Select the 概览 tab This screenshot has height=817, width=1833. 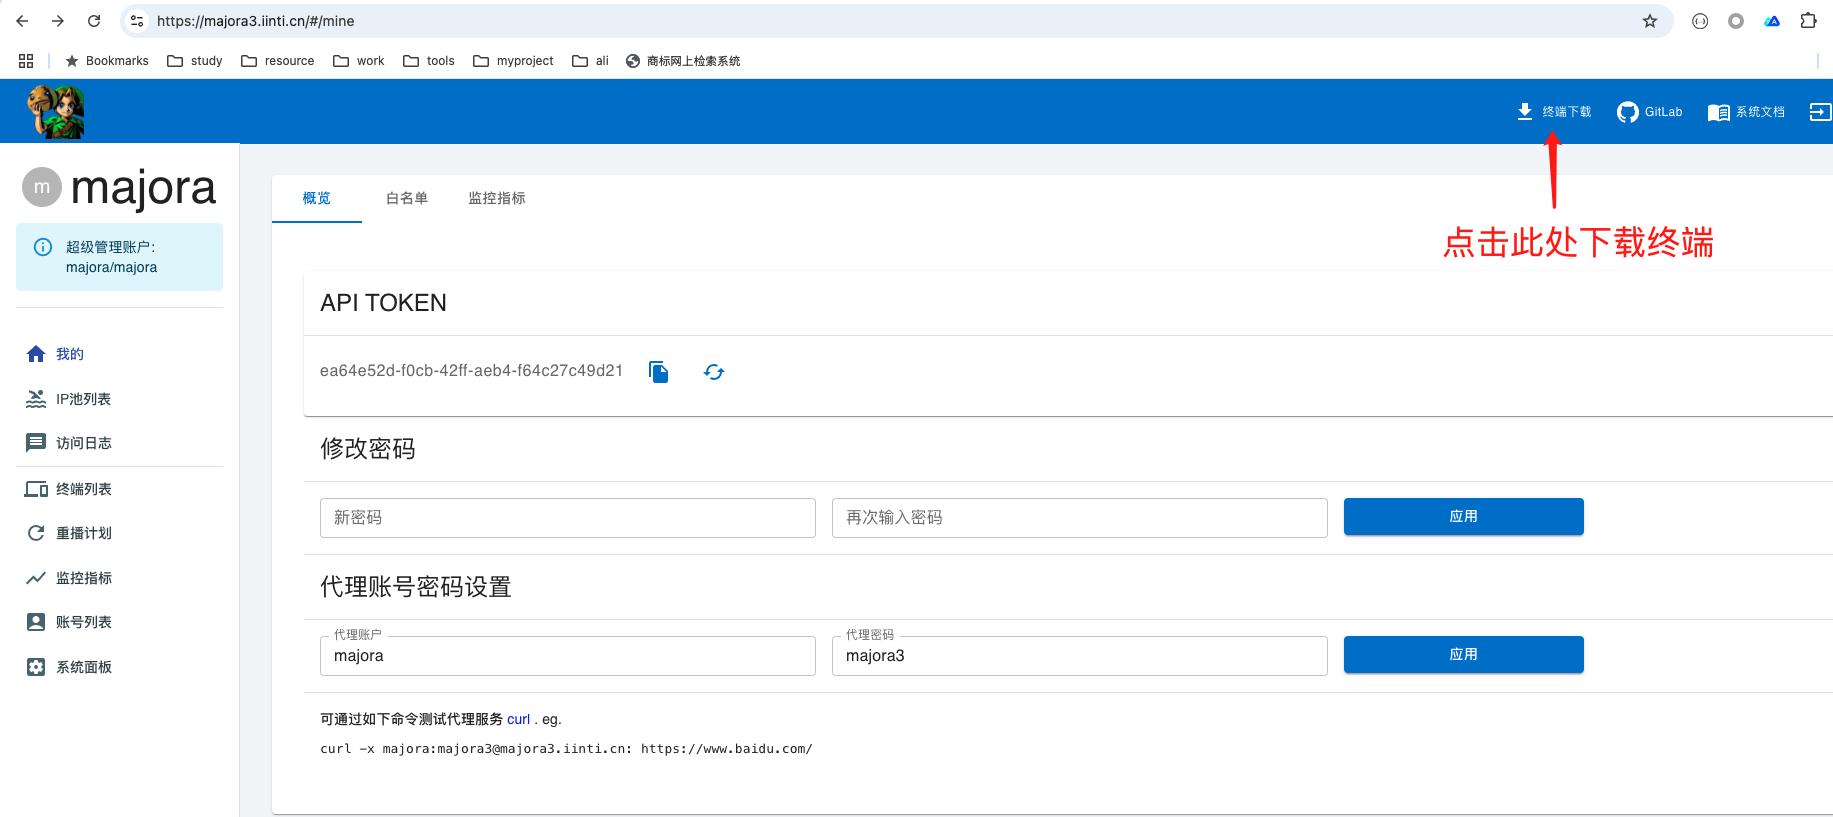(317, 198)
